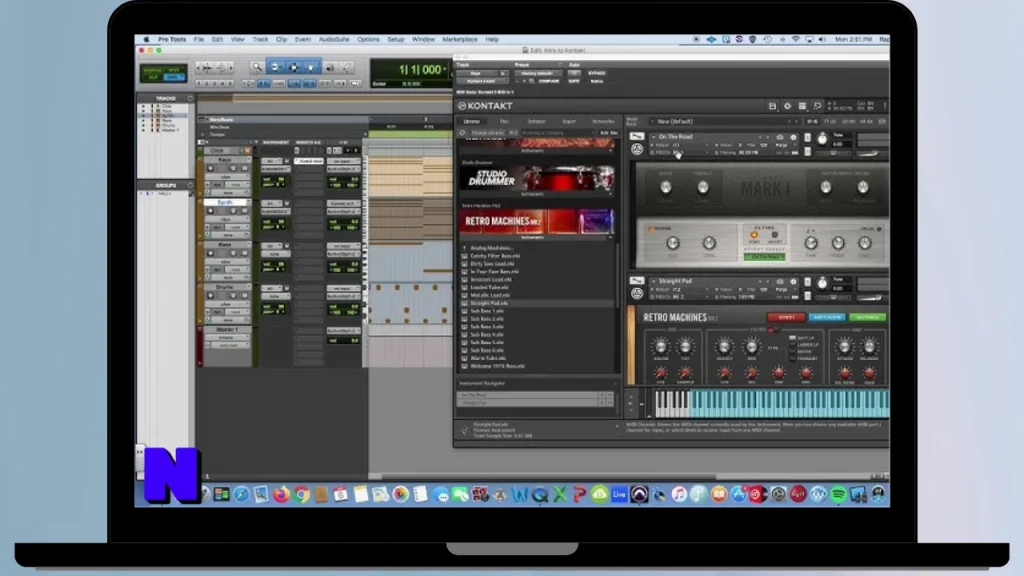Select the Pencil tool in Pro Tools

pos(346,67)
